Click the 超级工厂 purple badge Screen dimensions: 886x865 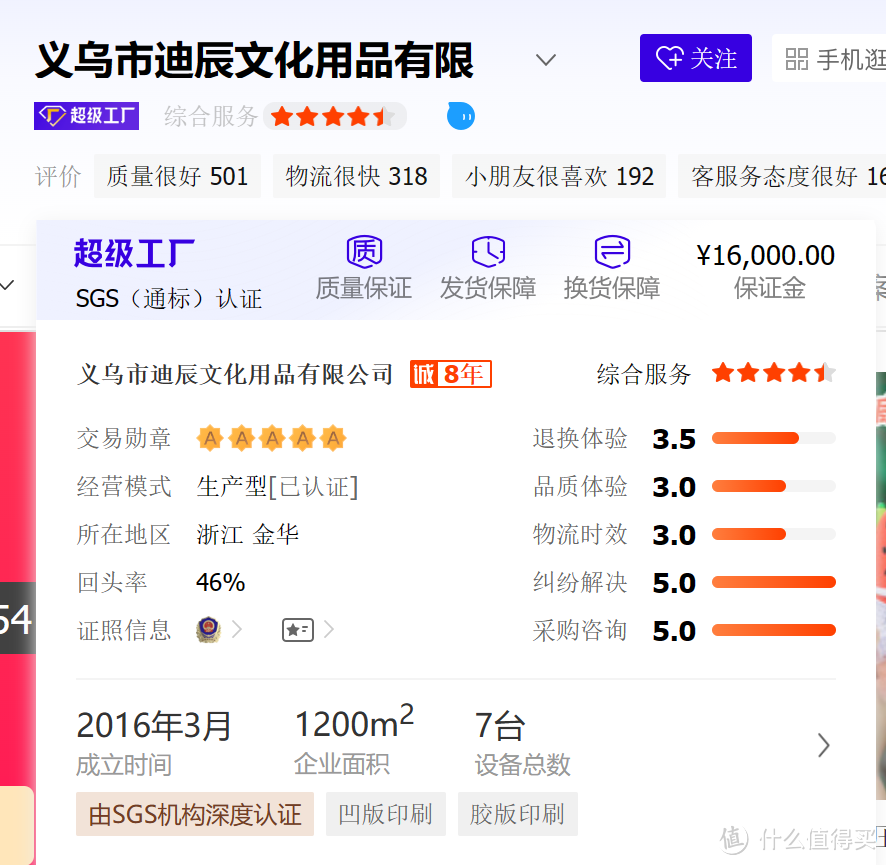pos(86,116)
